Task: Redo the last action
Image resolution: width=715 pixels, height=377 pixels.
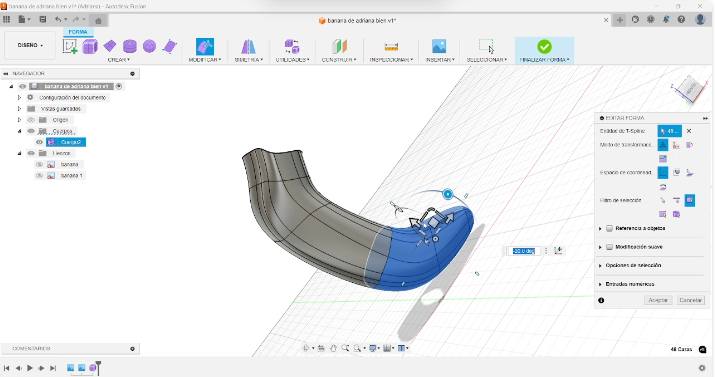Action: click(x=76, y=20)
